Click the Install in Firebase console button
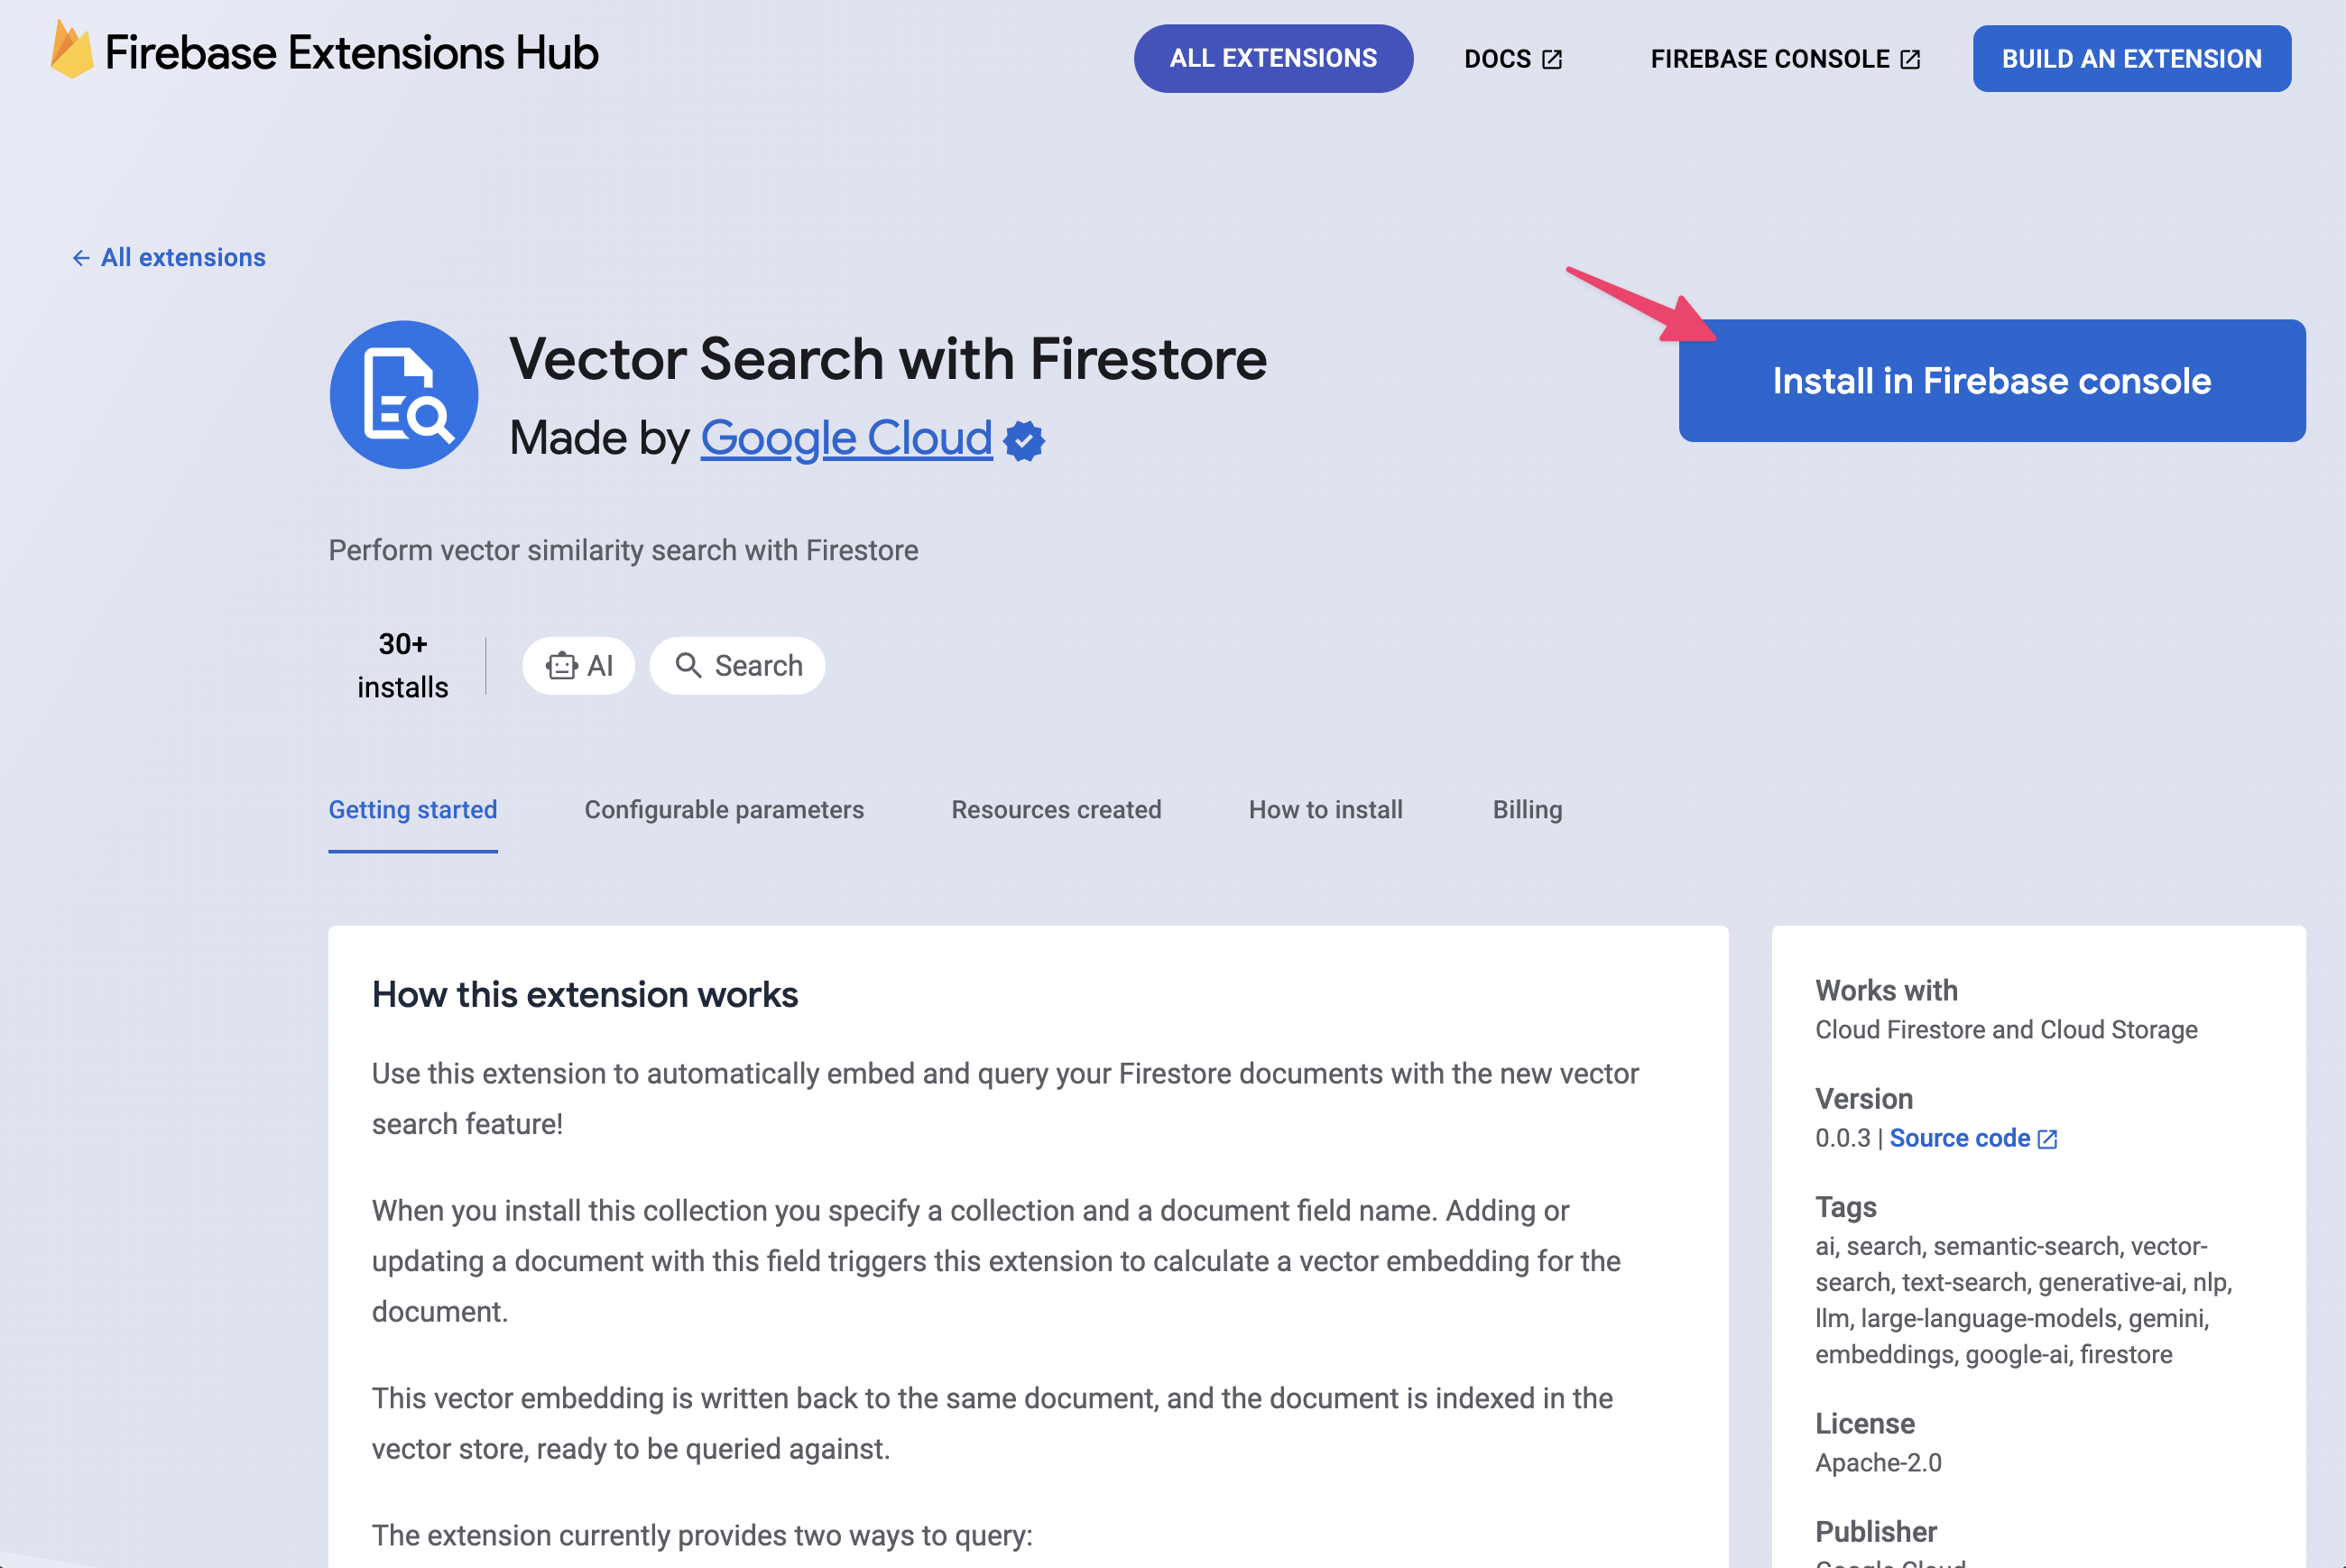This screenshot has width=2346, height=1568. 1992,380
